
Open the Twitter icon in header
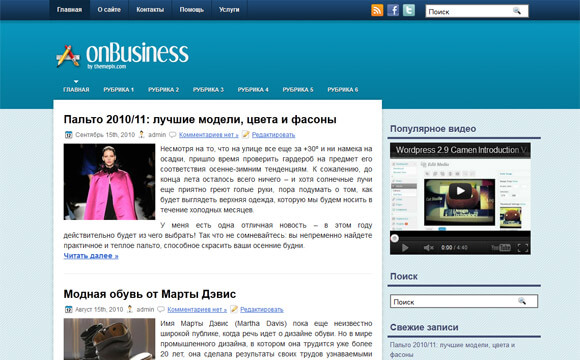click(x=409, y=10)
